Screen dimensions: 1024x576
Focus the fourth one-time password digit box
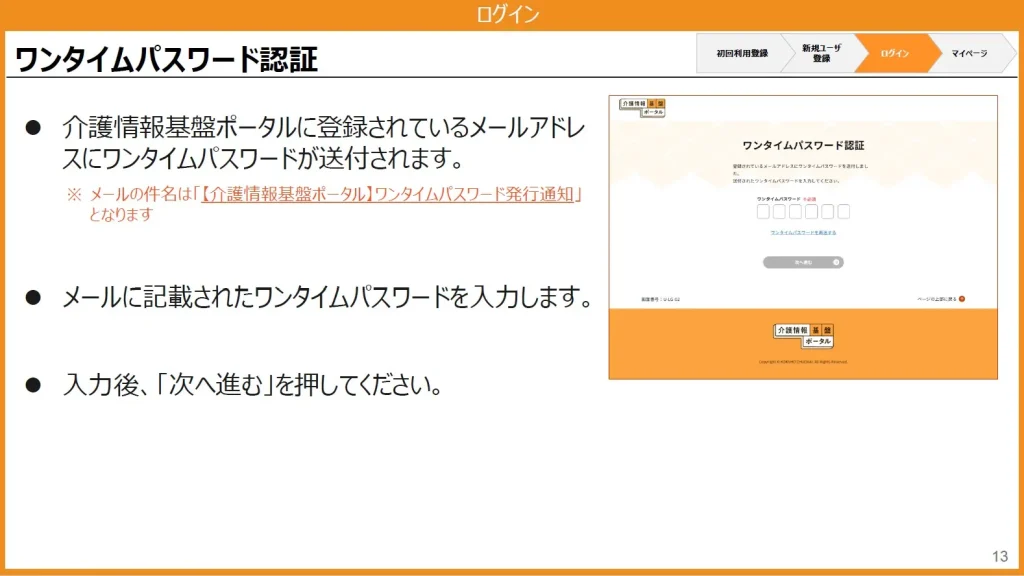811,212
